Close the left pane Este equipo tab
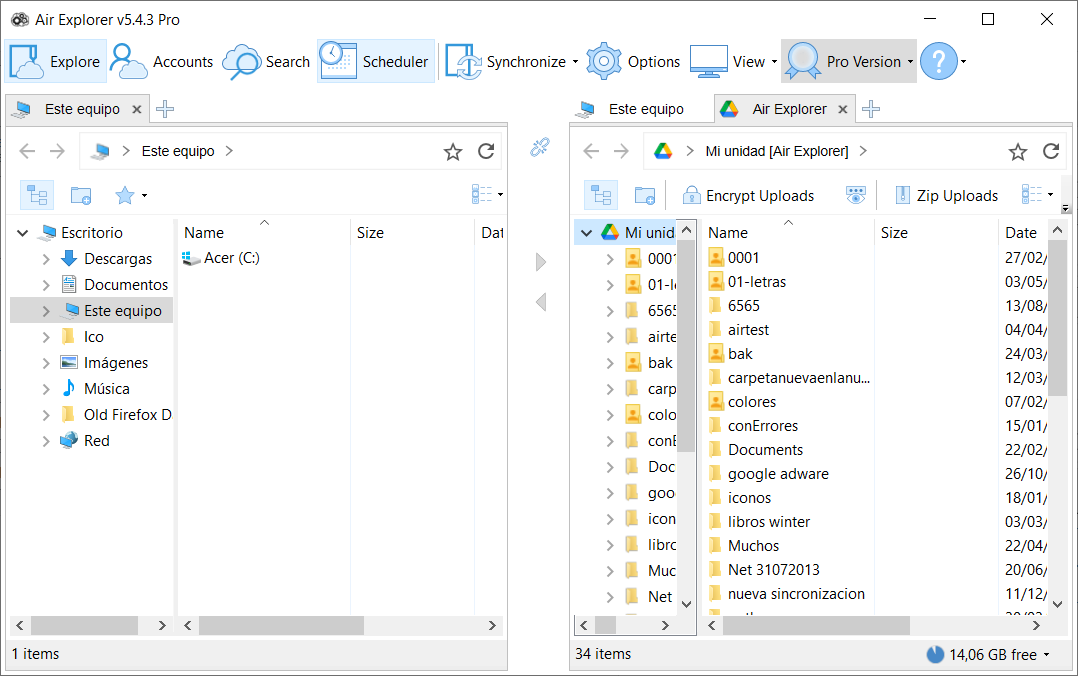 pyautogui.click(x=137, y=109)
